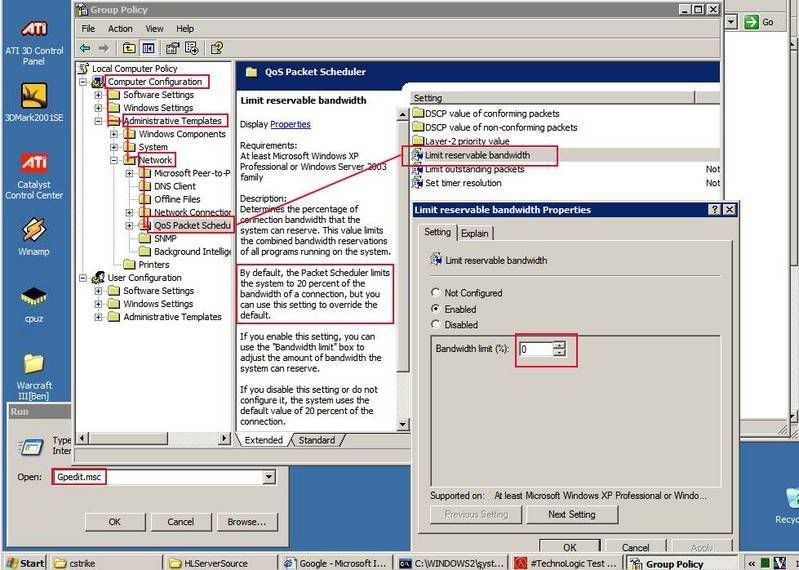Screen dimensions: 799x570
Task: Click the Up one level toolbar icon
Action: tap(129, 48)
